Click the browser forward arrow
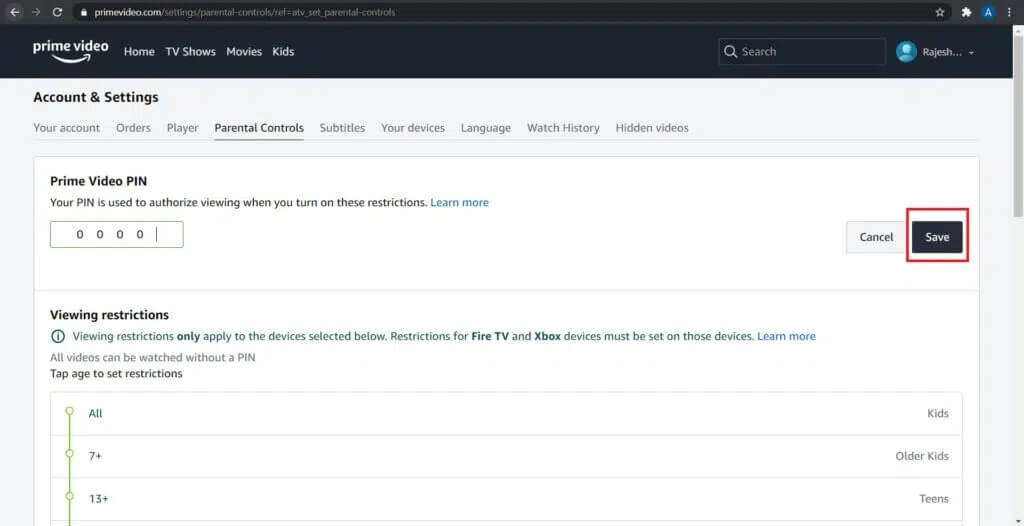The height and width of the screenshot is (526, 1024). [35, 12]
